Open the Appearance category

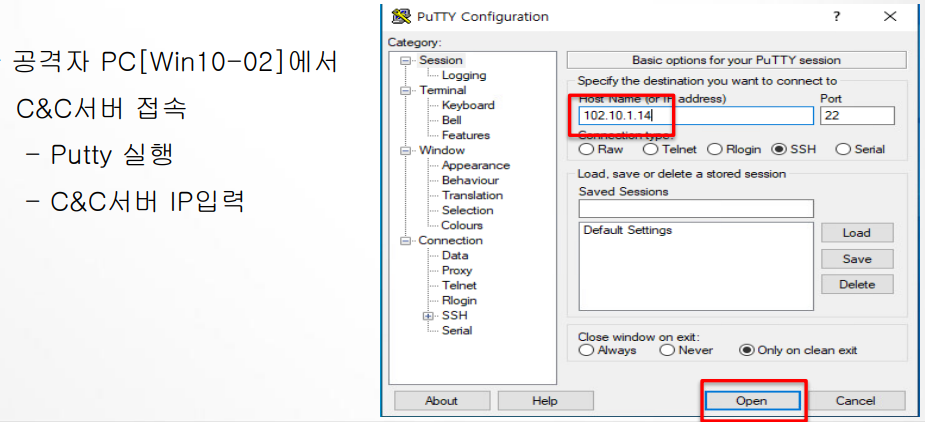tap(475, 165)
